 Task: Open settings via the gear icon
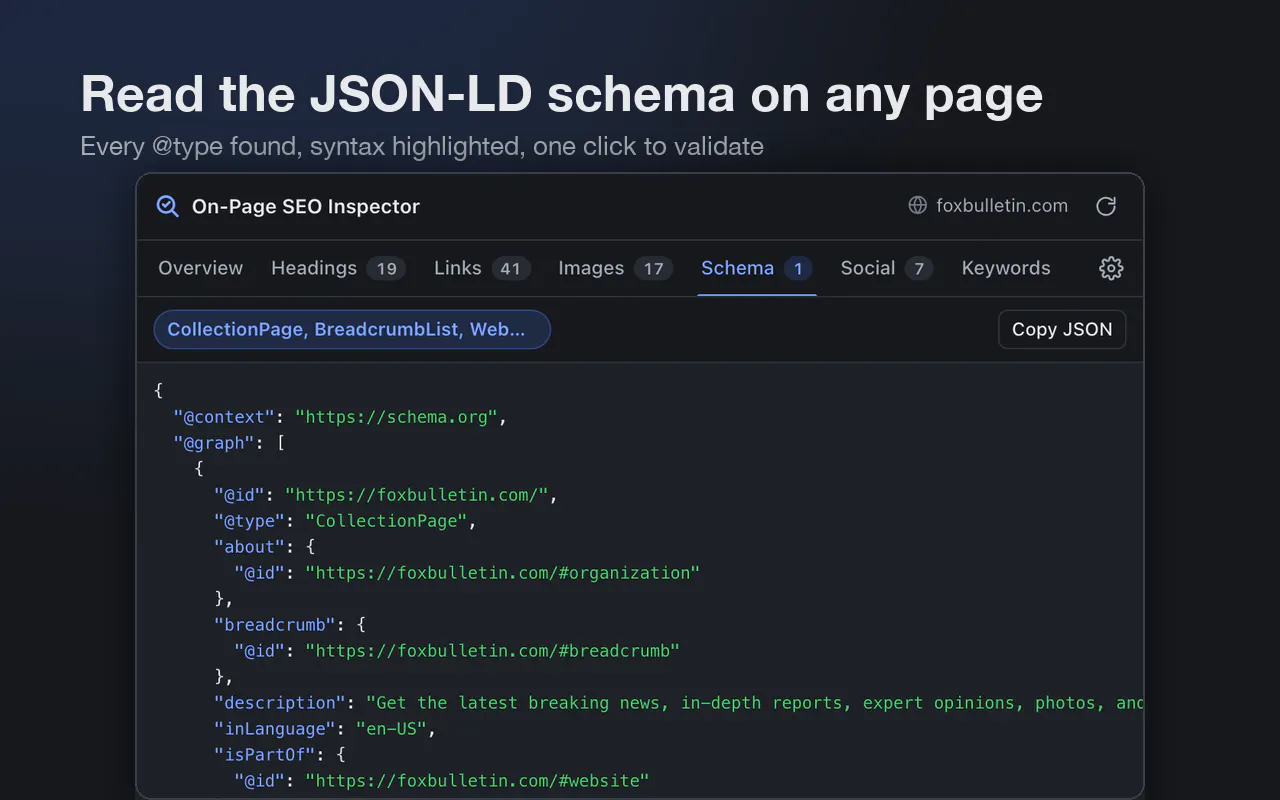[x=1111, y=268]
